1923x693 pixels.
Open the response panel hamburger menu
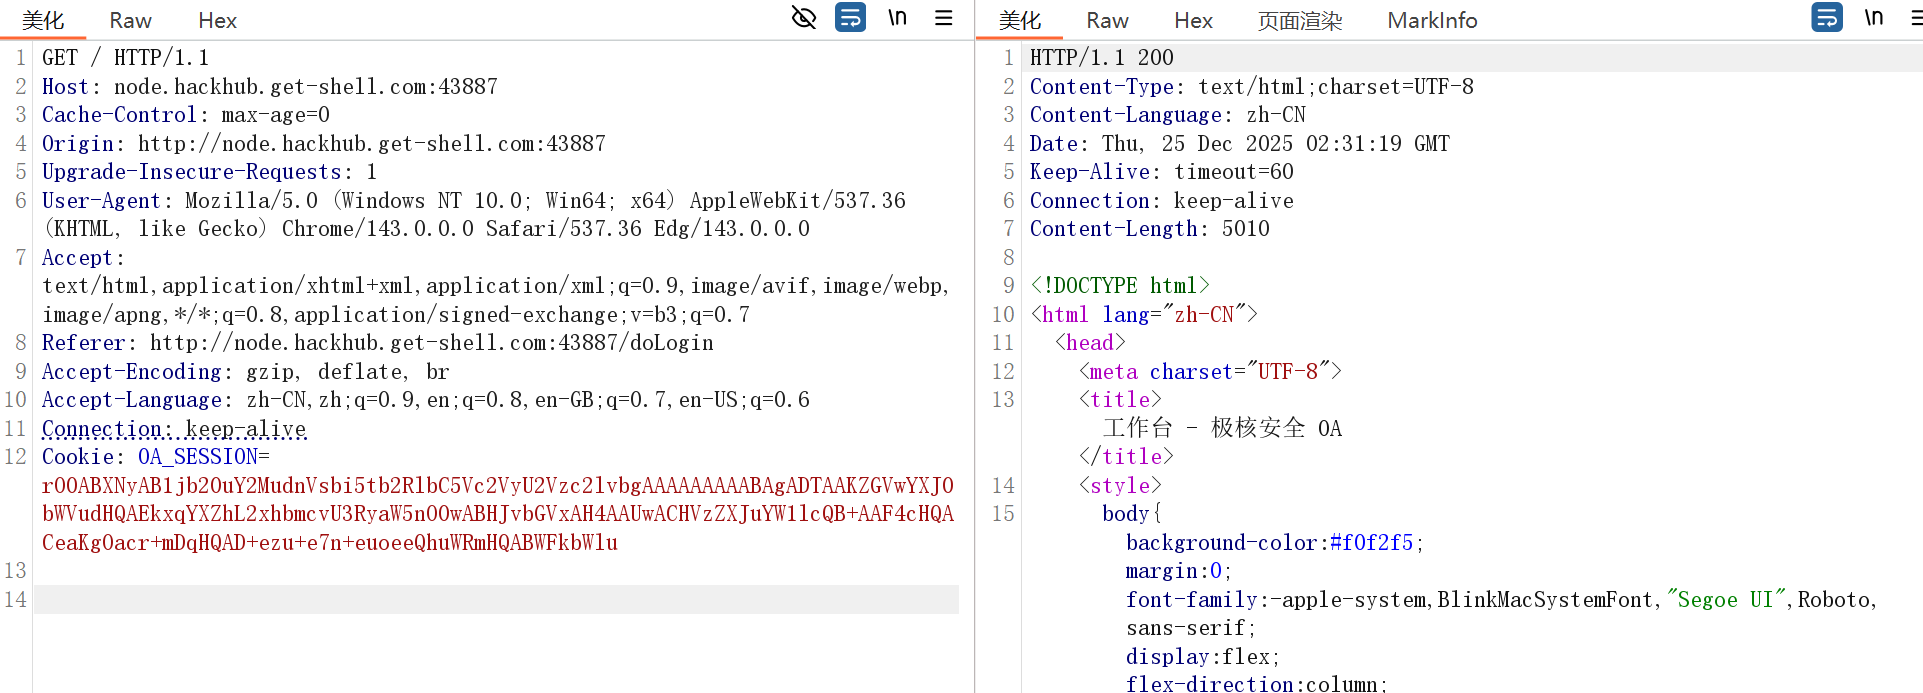(x=1916, y=17)
